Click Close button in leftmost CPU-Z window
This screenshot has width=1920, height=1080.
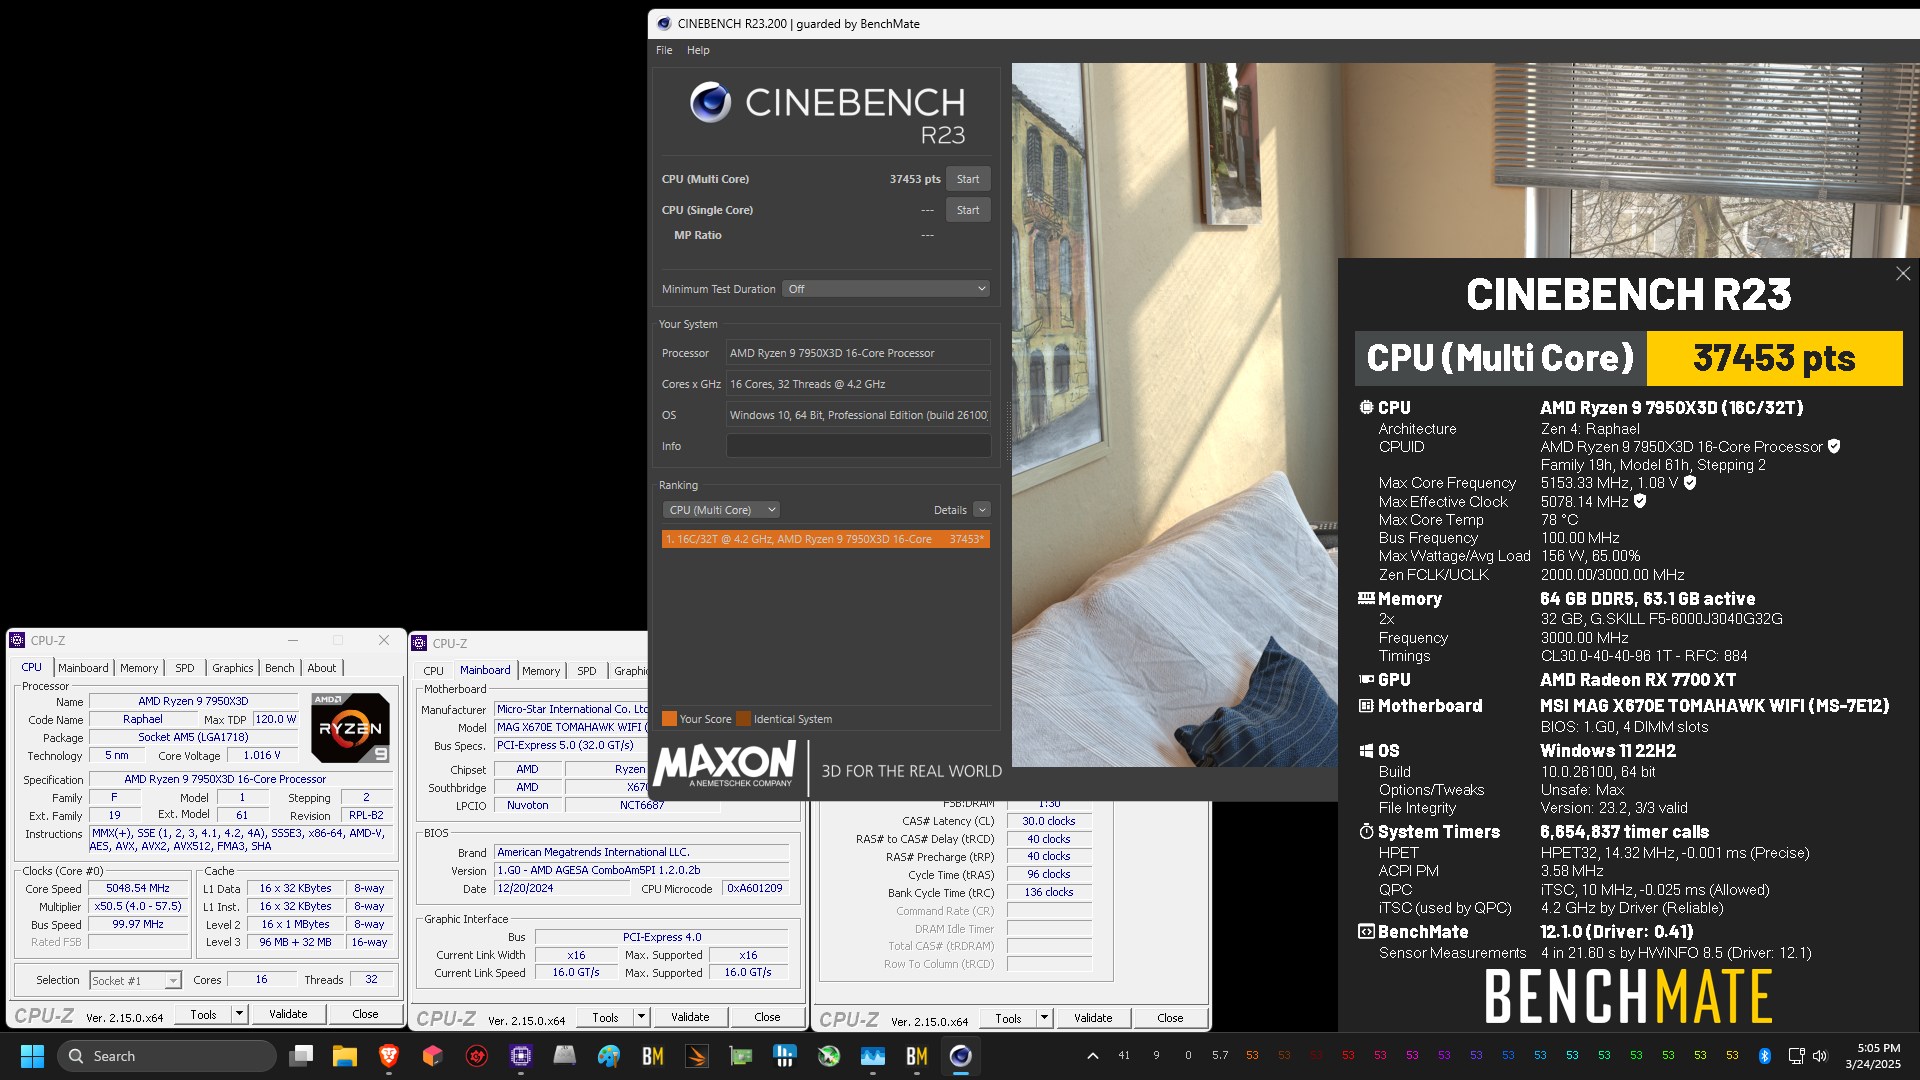click(365, 1014)
